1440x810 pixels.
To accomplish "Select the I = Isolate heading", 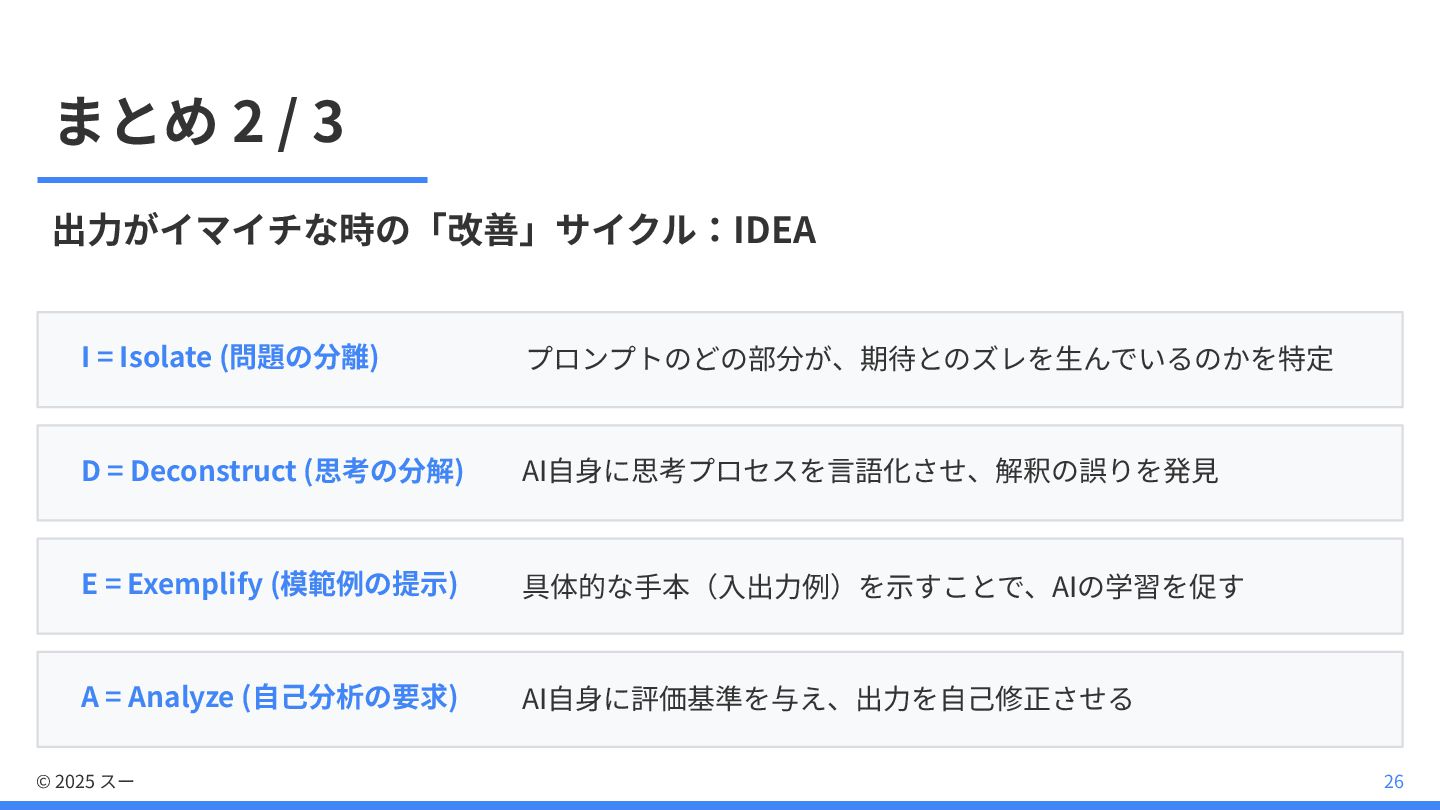I will coord(230,357).
